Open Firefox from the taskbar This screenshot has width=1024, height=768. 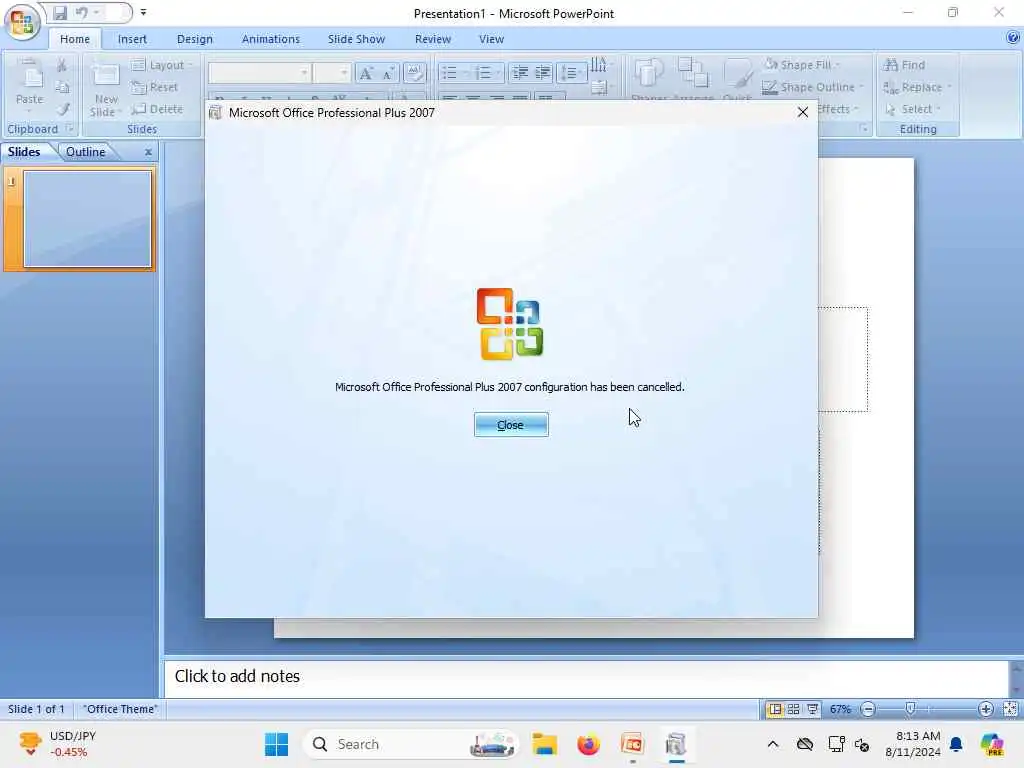(588, 744)
